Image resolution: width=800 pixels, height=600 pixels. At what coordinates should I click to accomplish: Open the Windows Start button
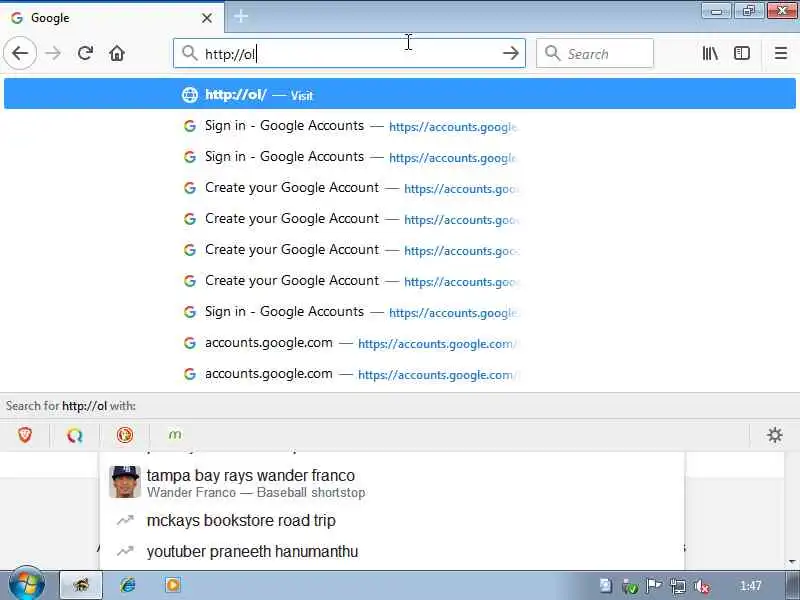[27, 585]
